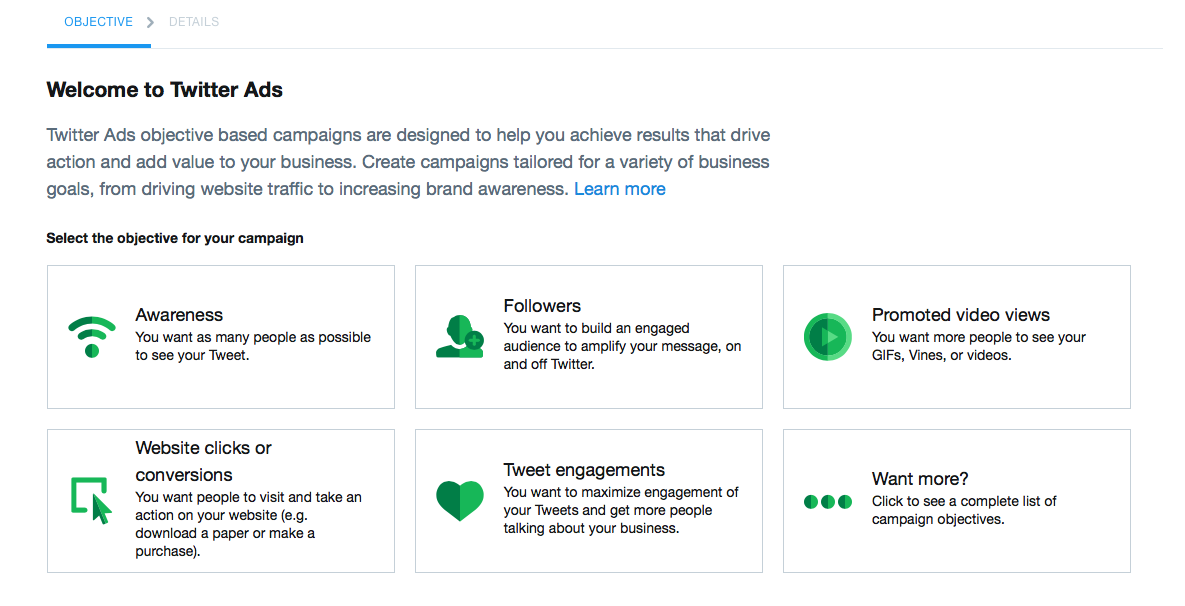1185x606 pixels.
Task: Open the Learn more link
Action: [619, 189]
